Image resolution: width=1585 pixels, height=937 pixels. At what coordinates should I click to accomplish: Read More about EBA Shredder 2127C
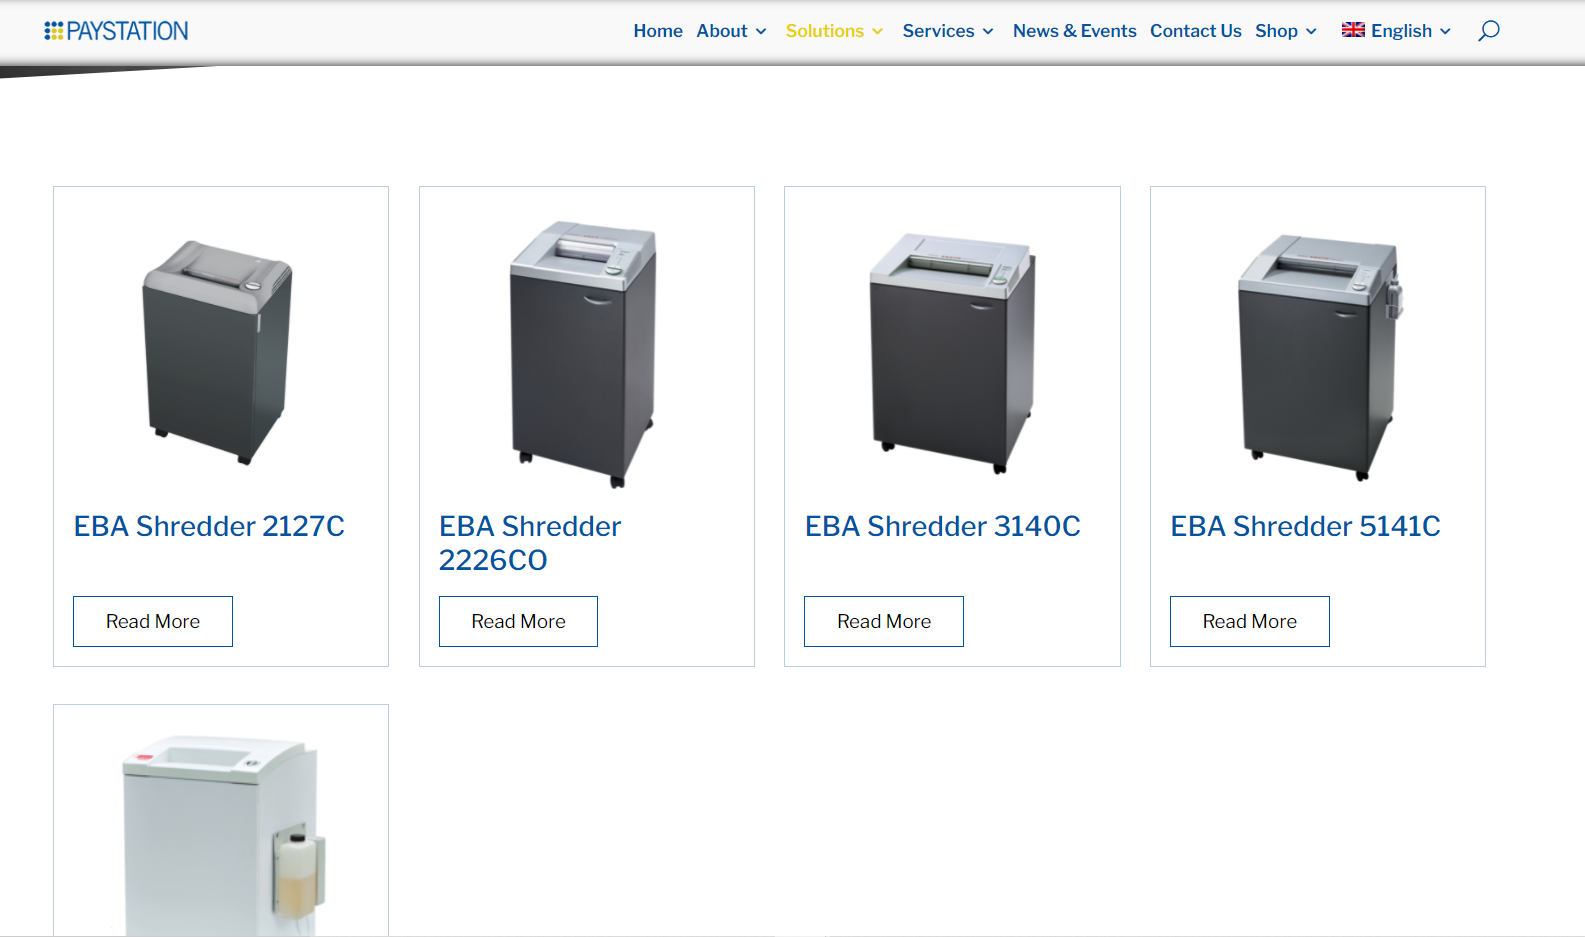coord(153,621)
